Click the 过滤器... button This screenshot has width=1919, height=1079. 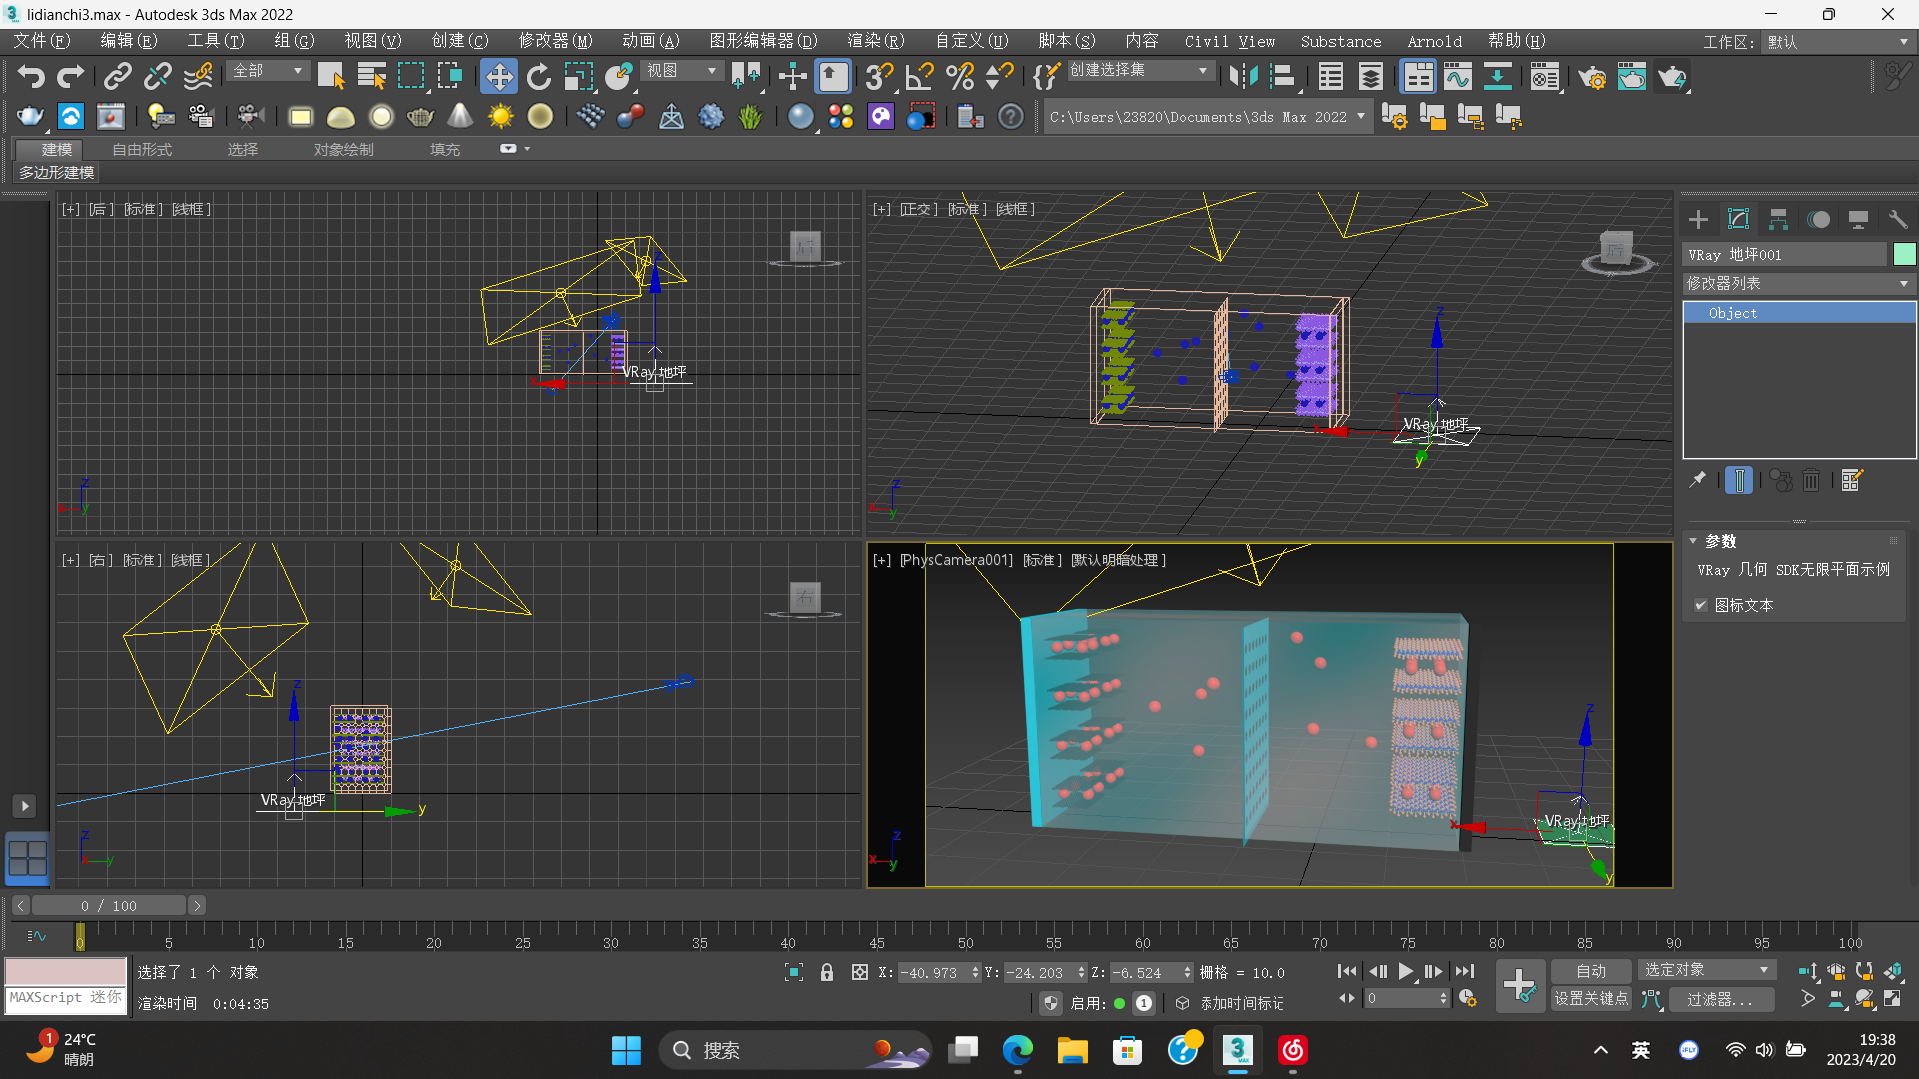pyautogui.click(x=1721, y=999)
